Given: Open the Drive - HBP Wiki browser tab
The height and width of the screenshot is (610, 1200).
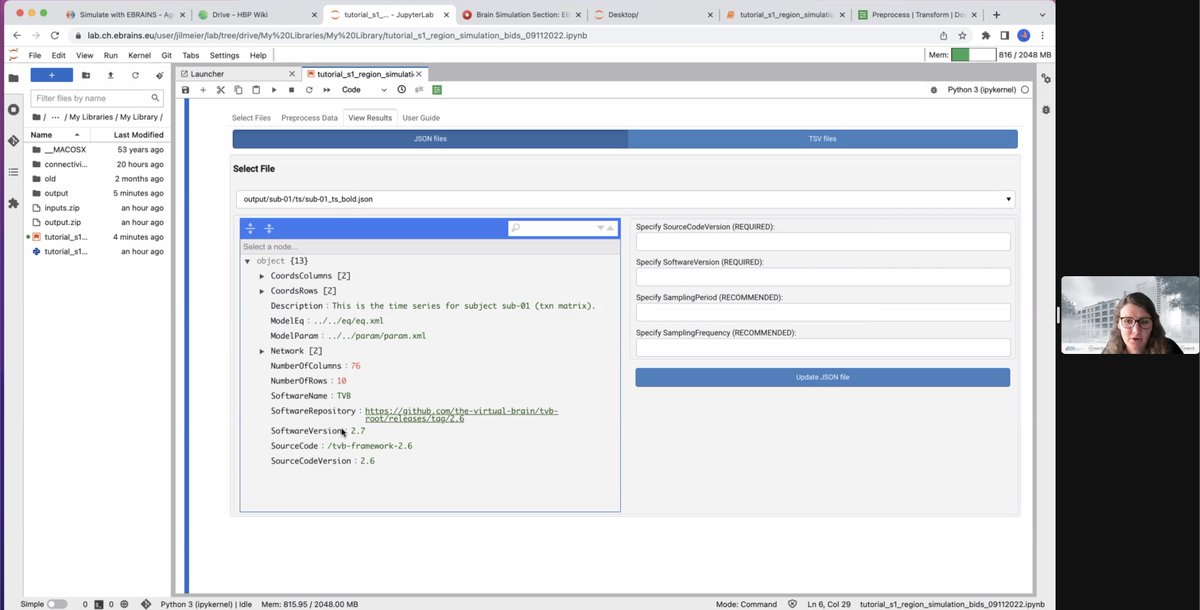Looking at the screenshot, I should pyautogui.click(x=241, y=15).
